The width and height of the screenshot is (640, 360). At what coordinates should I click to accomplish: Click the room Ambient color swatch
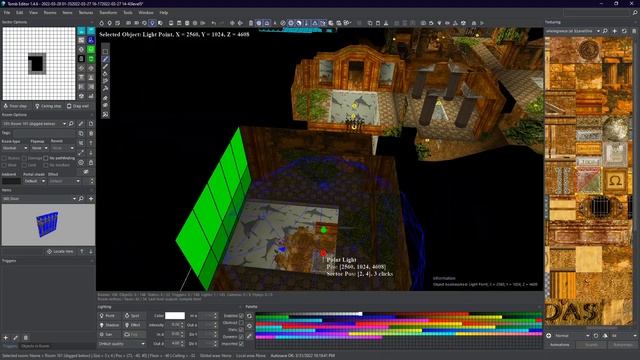pos(11,181)
